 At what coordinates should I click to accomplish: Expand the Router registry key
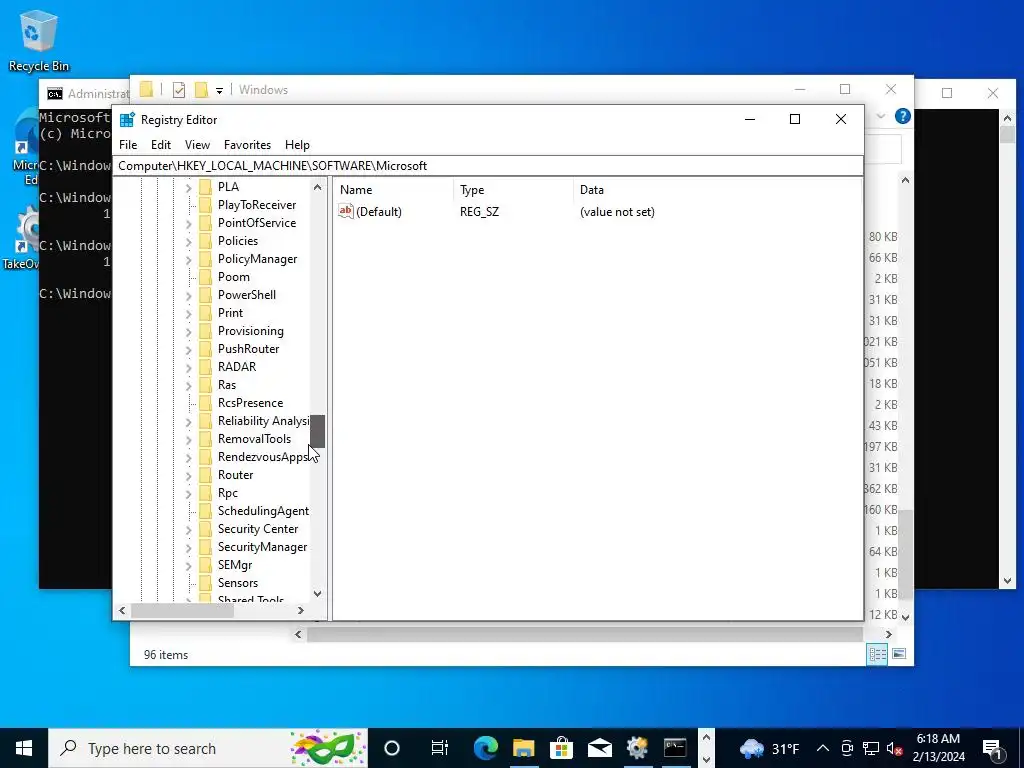coord(188,475)
